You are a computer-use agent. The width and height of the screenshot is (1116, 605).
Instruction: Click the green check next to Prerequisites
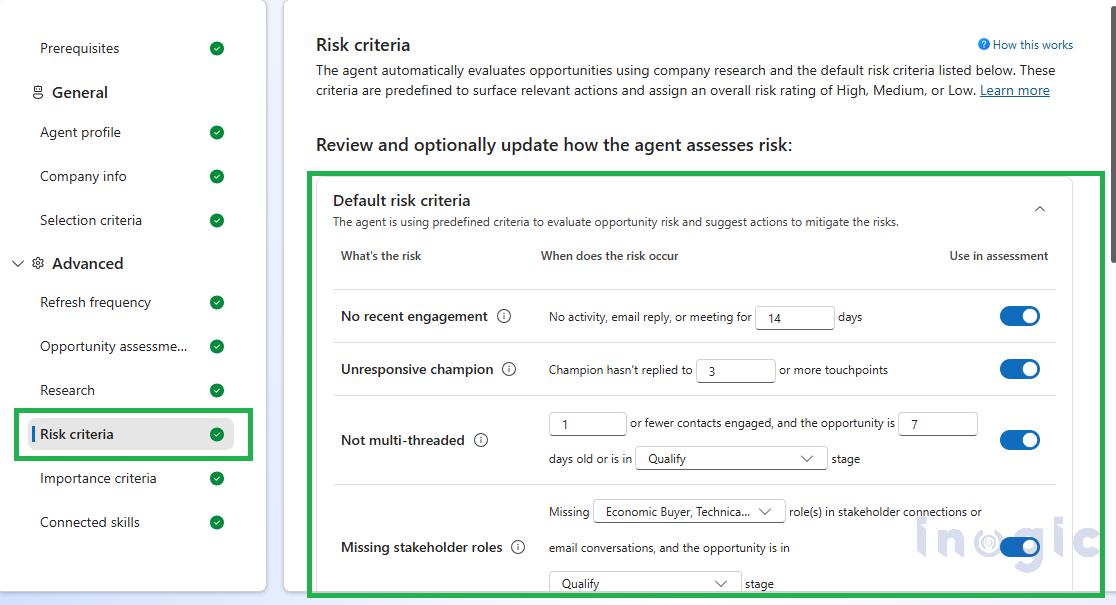pos(217,48)
